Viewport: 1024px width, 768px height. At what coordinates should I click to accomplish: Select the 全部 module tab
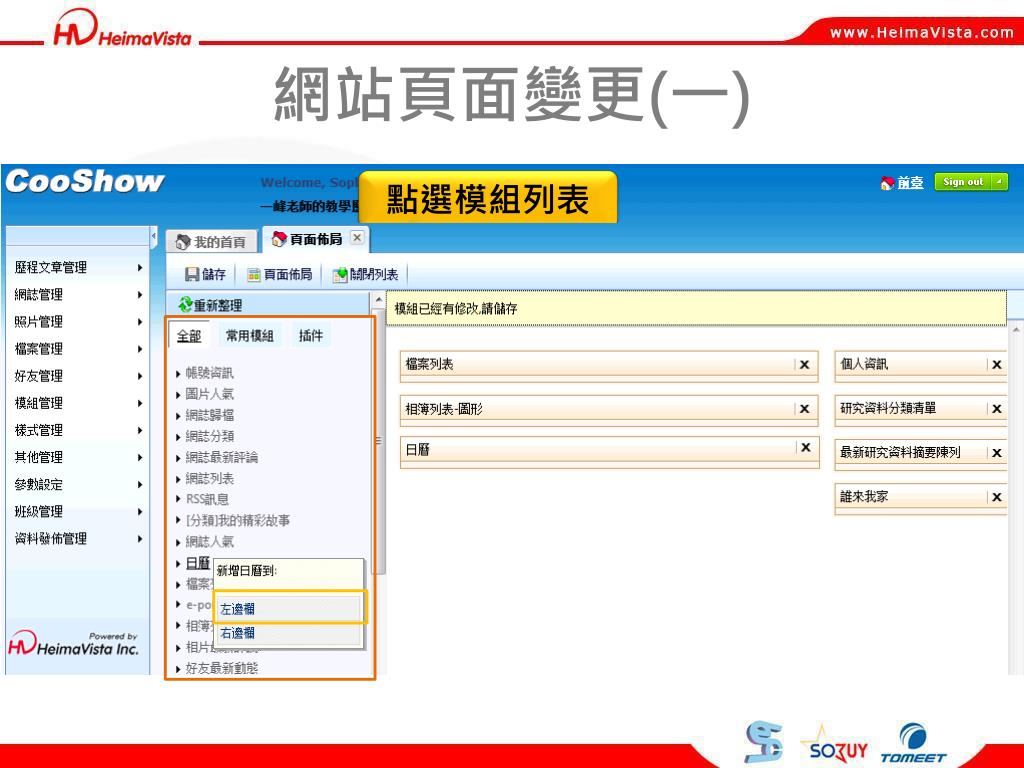[189, 336]
